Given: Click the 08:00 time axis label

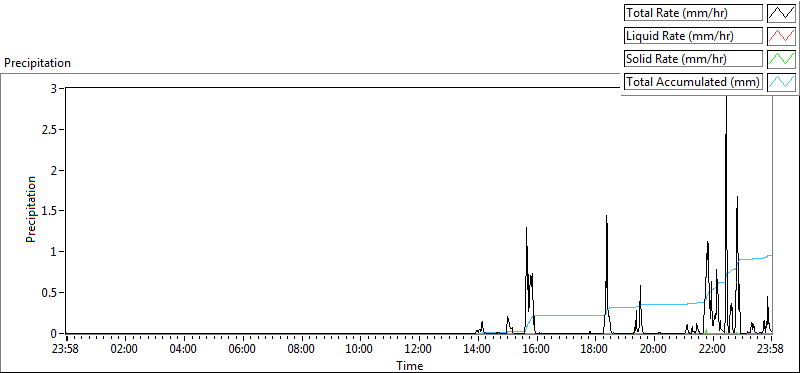Looking at the screenshot, I should pos(301,350).
